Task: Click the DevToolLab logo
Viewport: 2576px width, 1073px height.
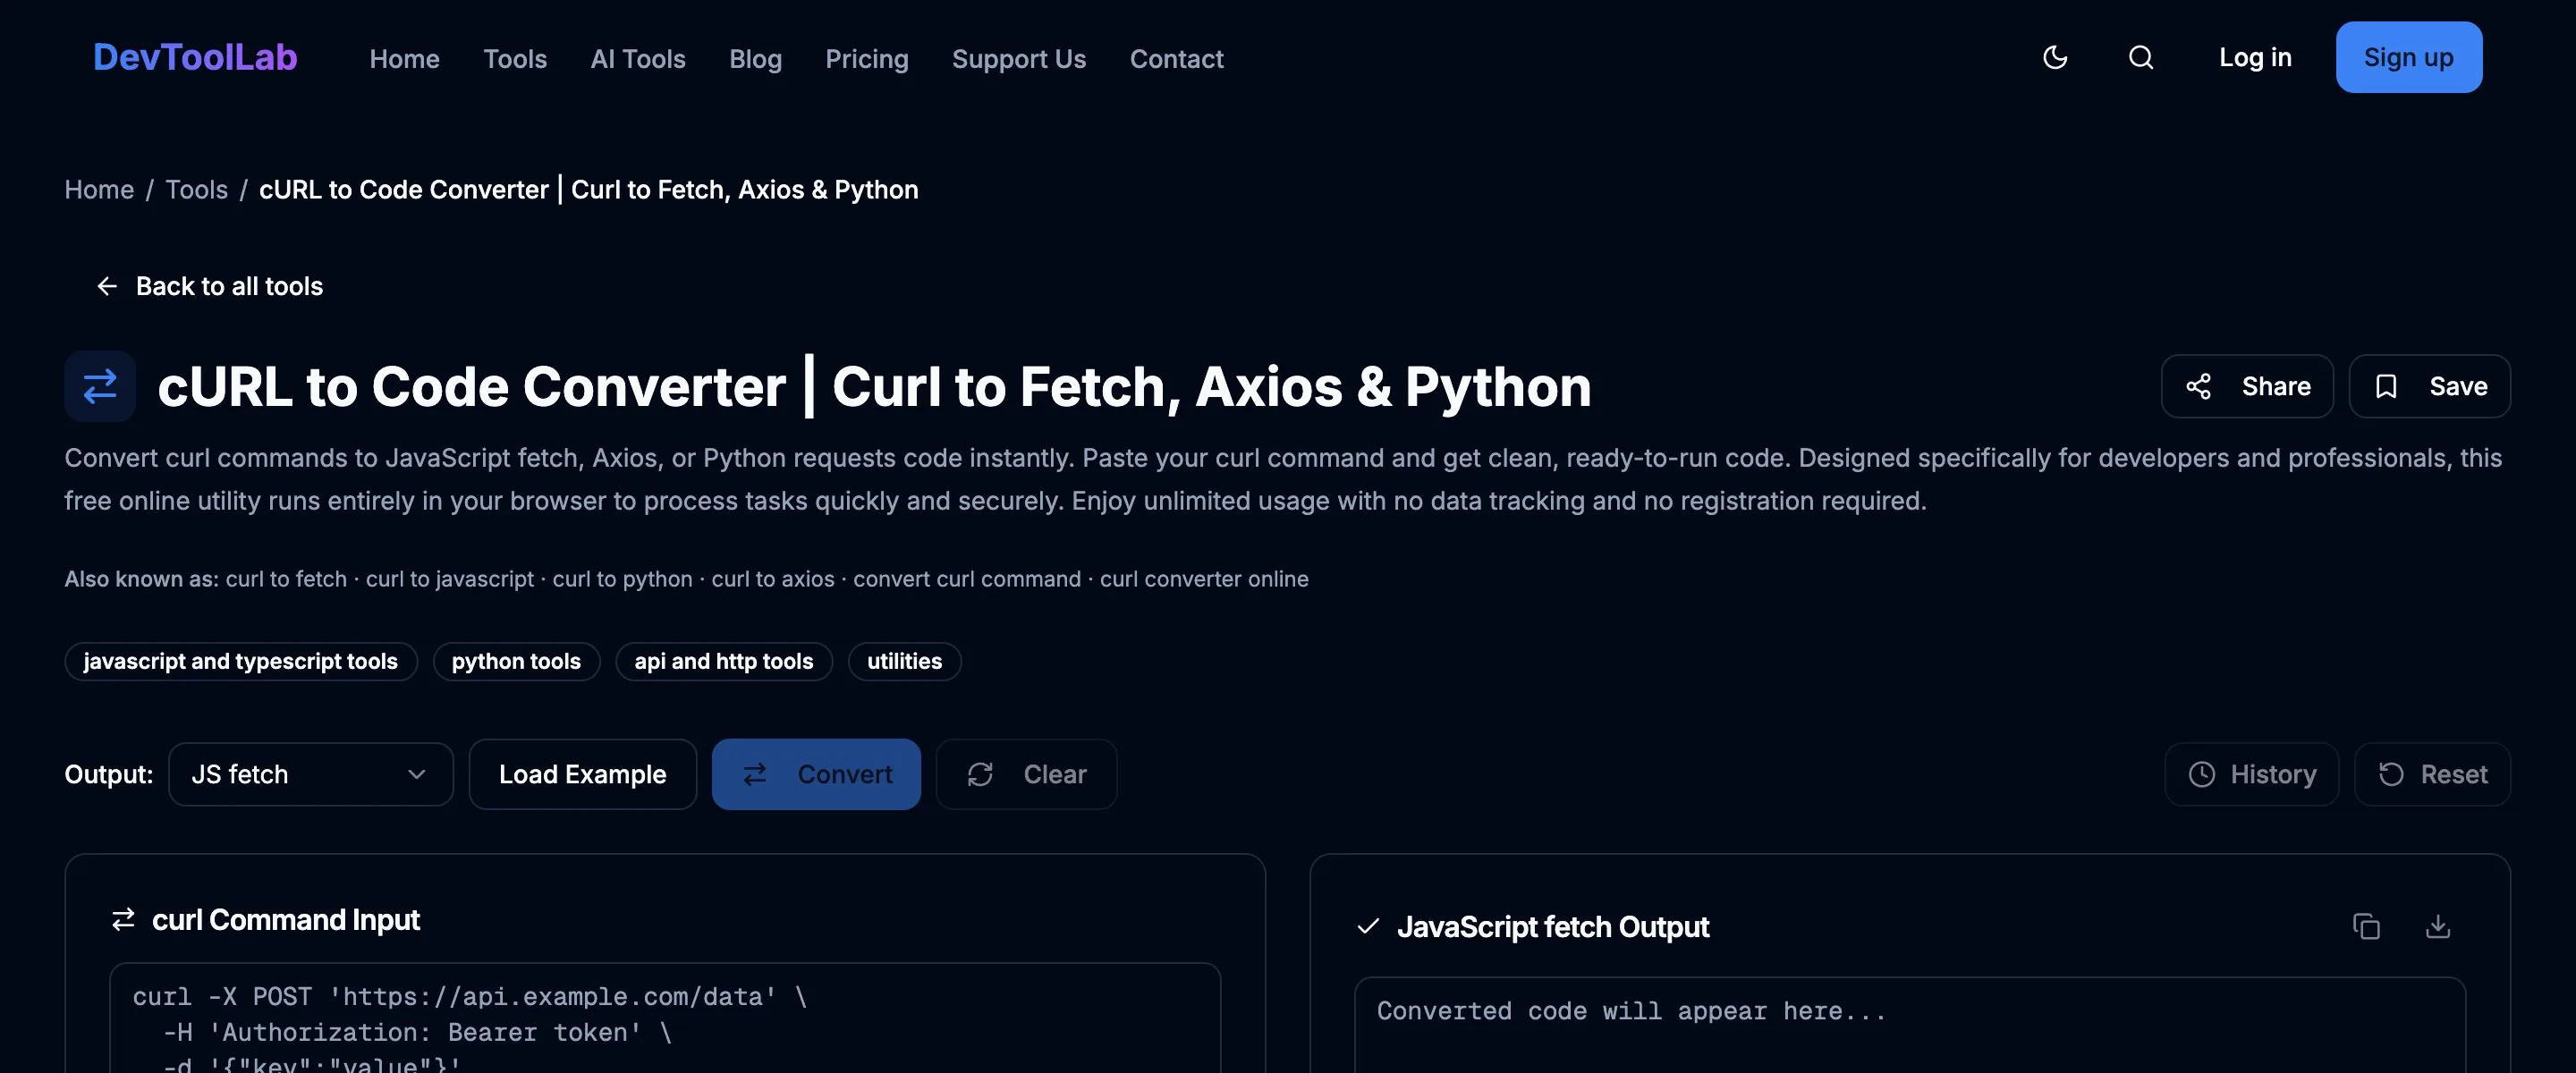Action: [x=195, y=57]
